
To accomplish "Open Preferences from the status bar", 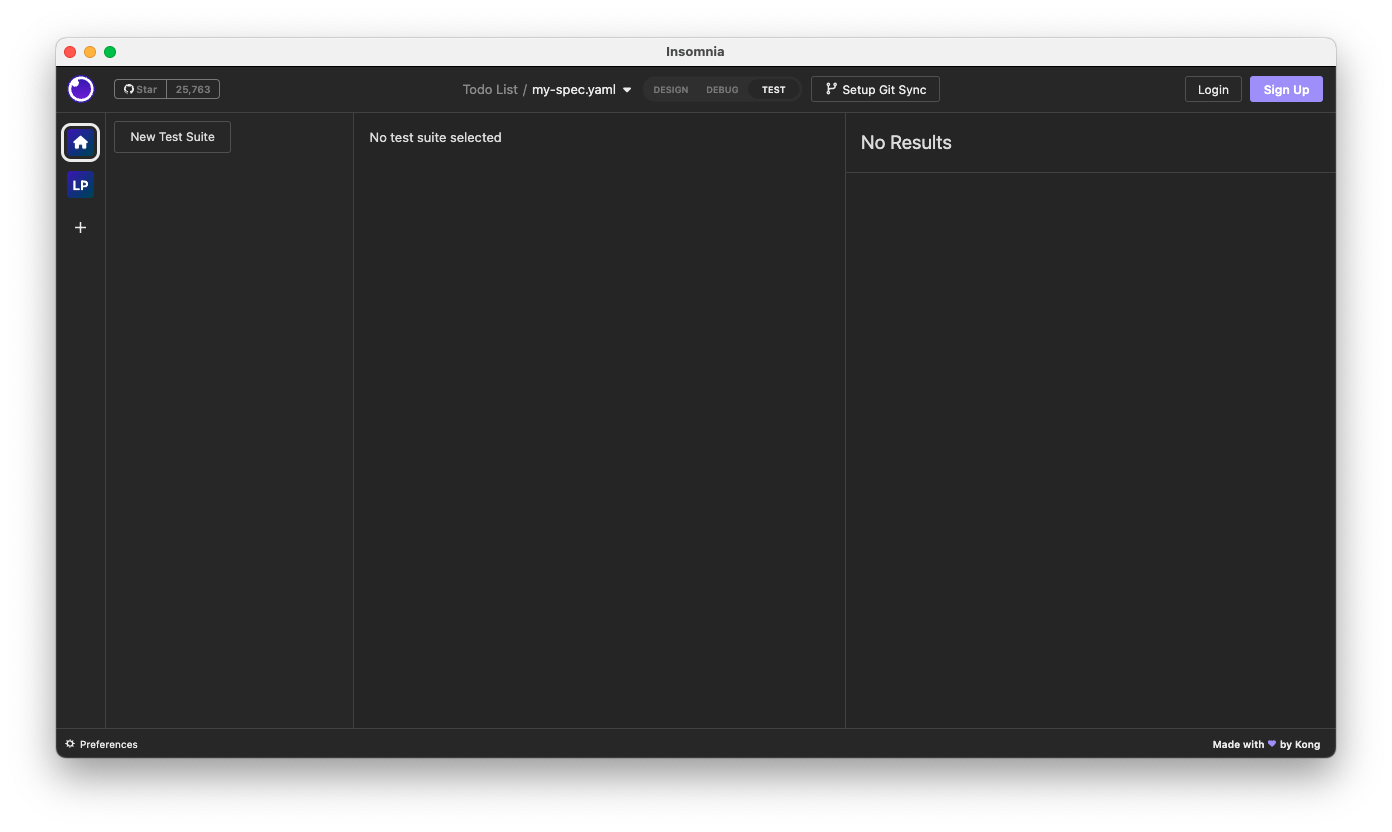I will coord(101,744).
